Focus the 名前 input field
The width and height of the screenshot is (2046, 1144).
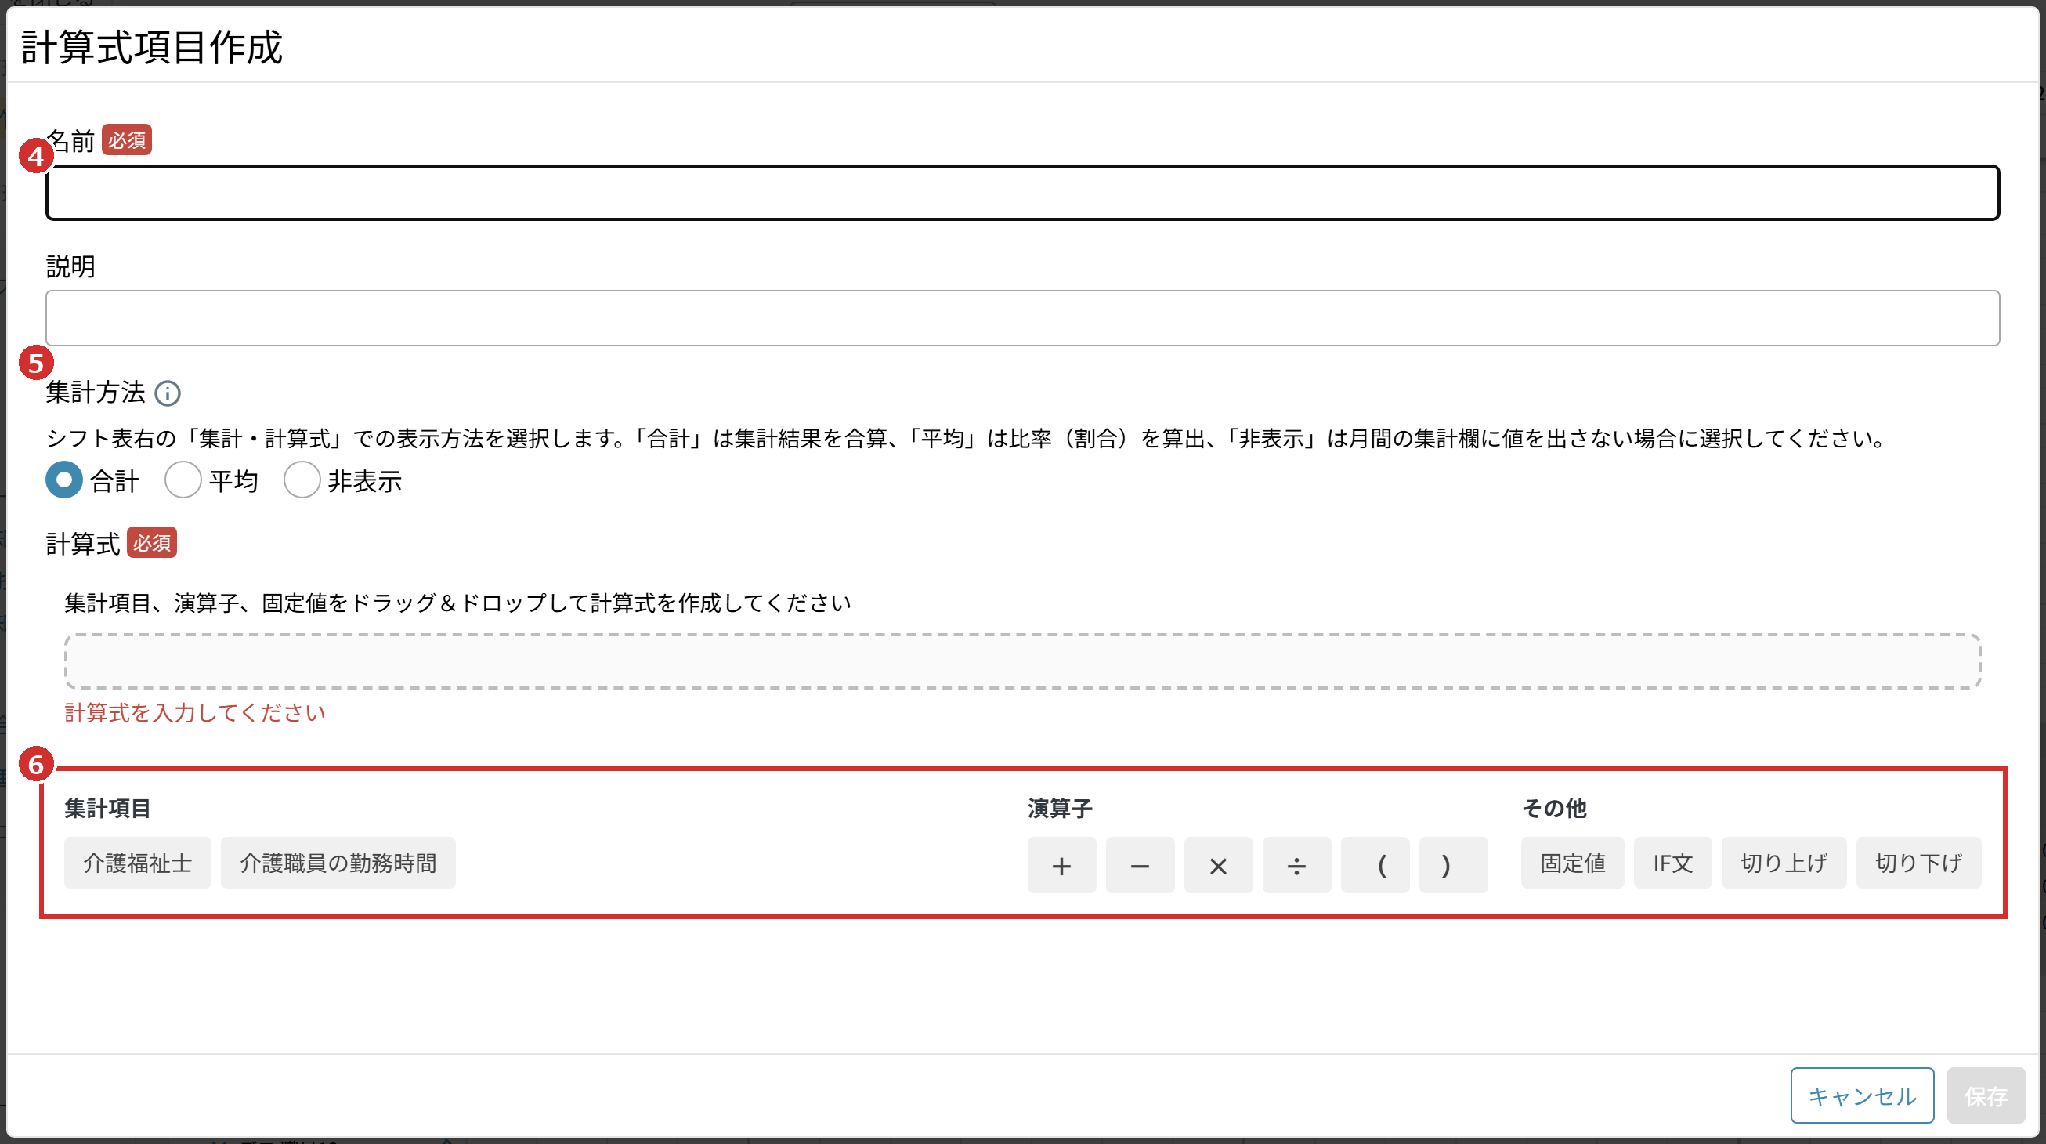click(1022, 193)
